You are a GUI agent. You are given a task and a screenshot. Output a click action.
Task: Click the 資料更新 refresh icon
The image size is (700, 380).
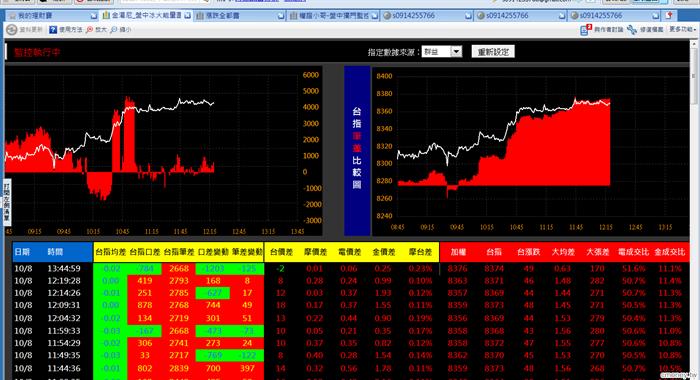(x=11, y=30)
